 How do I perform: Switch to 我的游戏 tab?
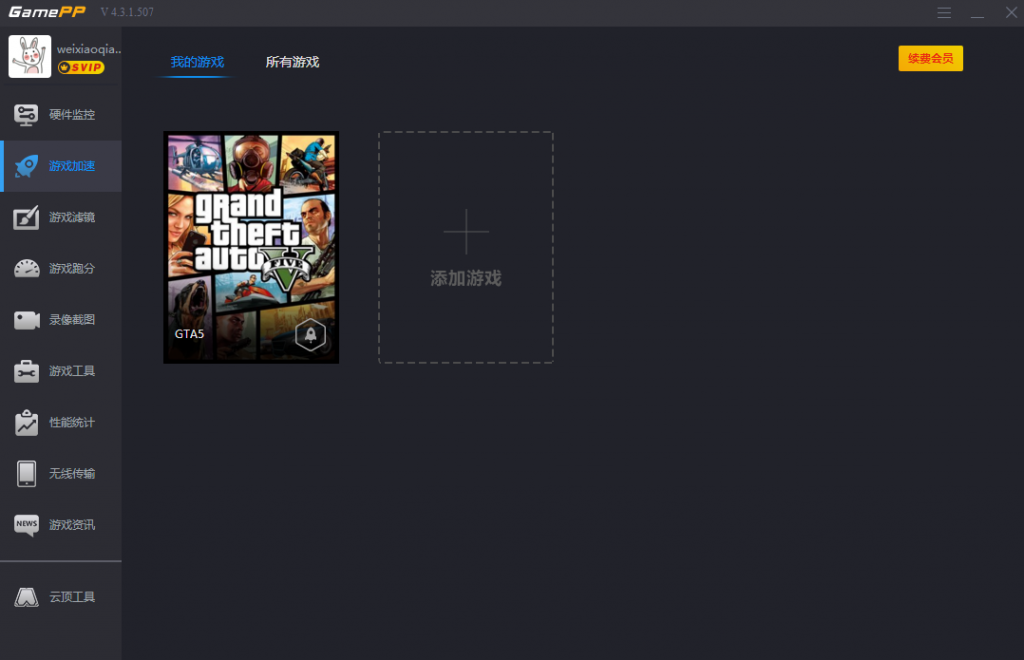pos(197,62)
